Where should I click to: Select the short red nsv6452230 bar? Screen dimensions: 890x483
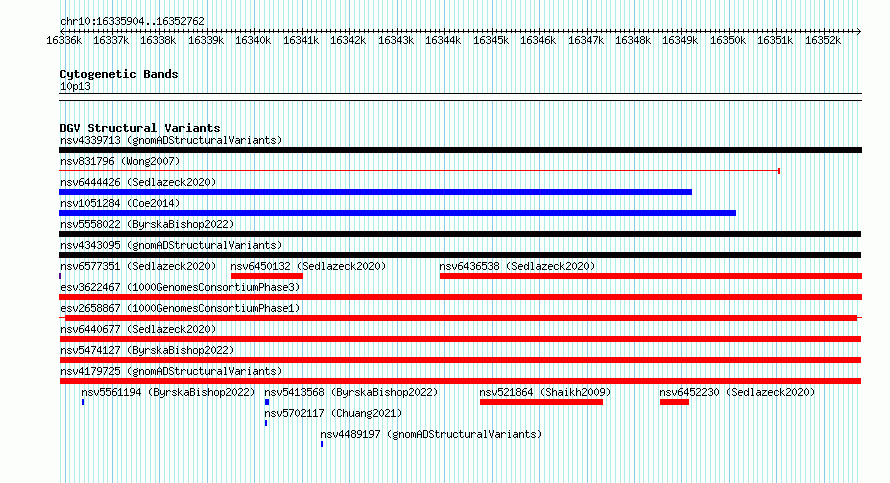(674, 402)
